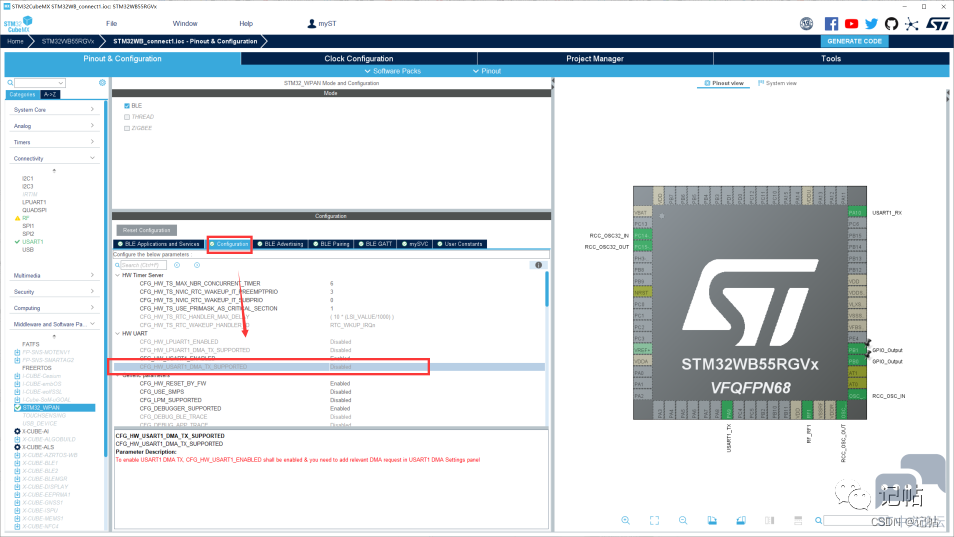954x537 pixels.
Task: Collapse the HW UART parameter group
Action: (118, 333)
